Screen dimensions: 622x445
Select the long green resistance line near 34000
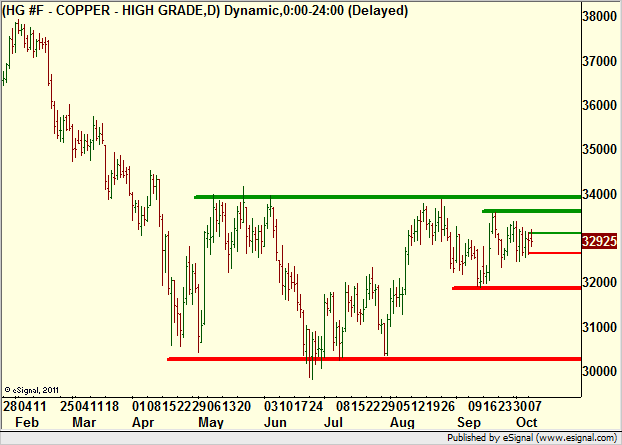(388, 197)
